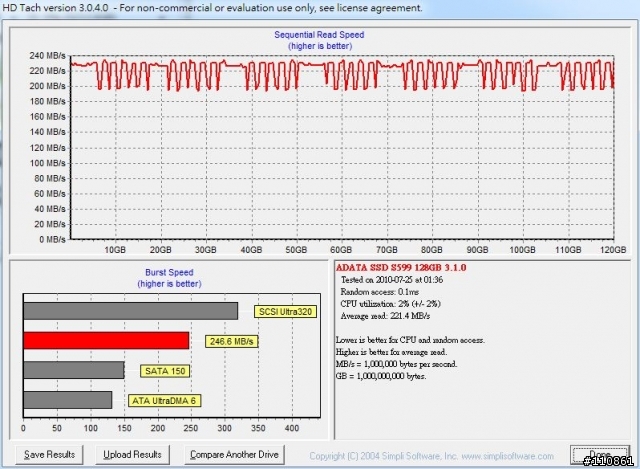
Task: Open Compare Another Drive
Action: click(x=234, y=454)
